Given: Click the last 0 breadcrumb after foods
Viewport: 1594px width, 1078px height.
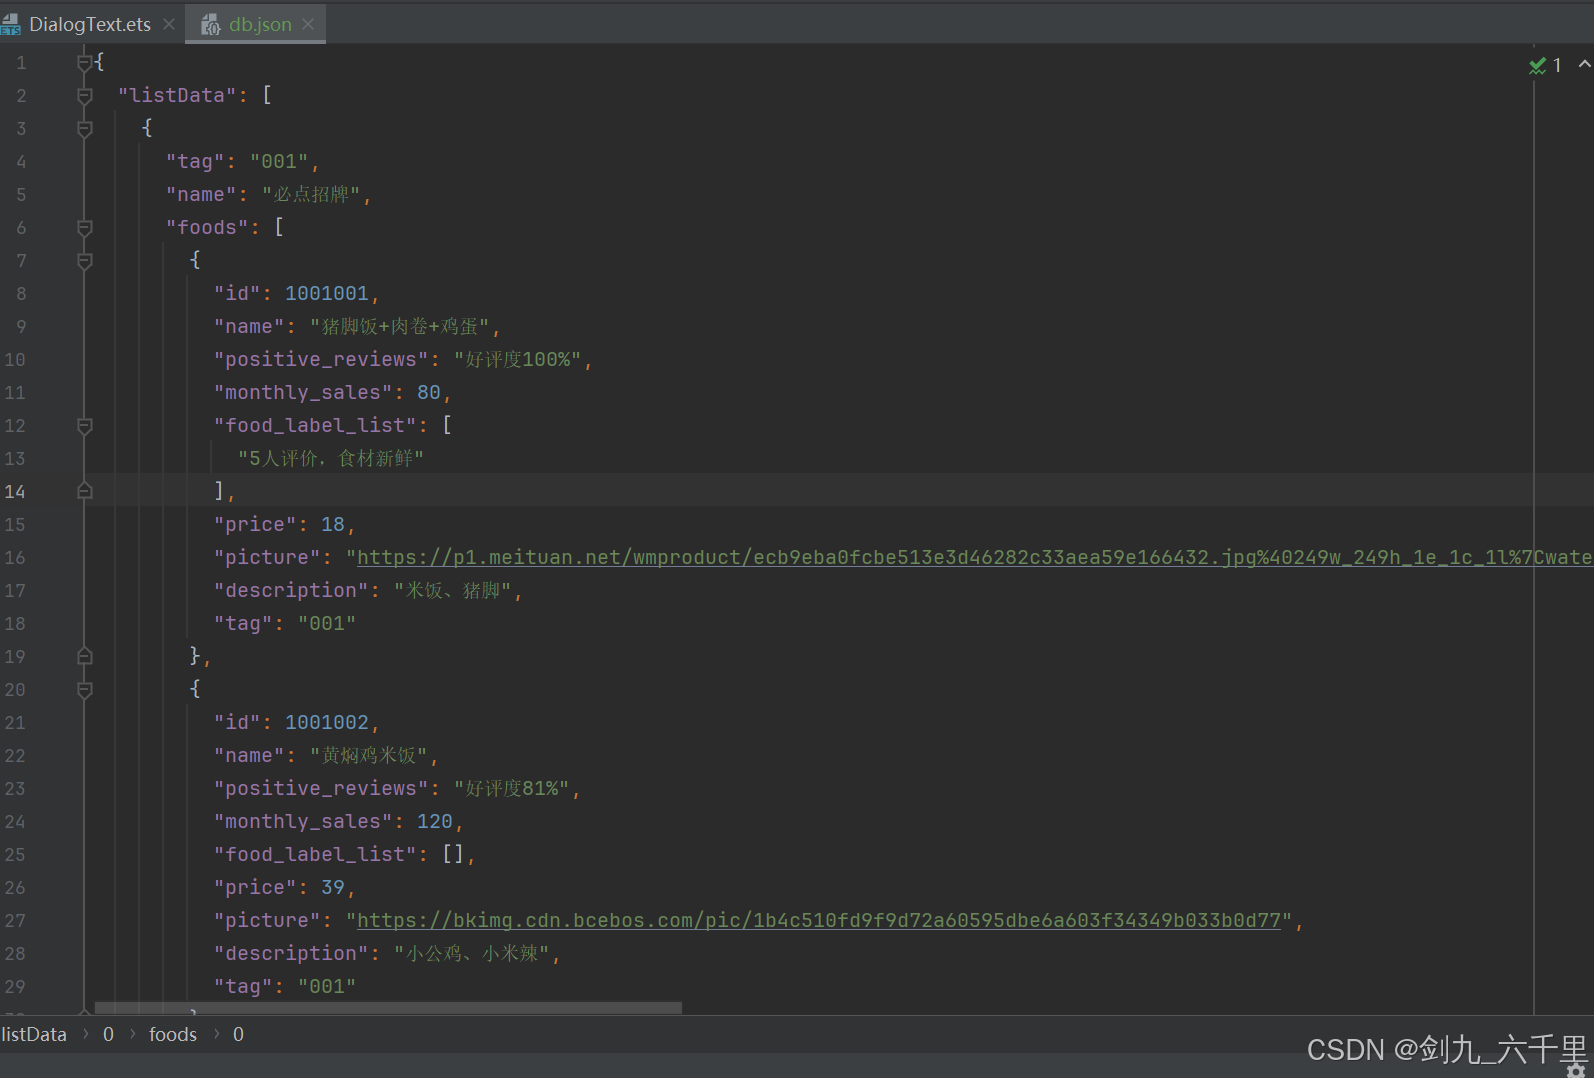Looking at the screenshot, I should click(x=238, y=1034).
